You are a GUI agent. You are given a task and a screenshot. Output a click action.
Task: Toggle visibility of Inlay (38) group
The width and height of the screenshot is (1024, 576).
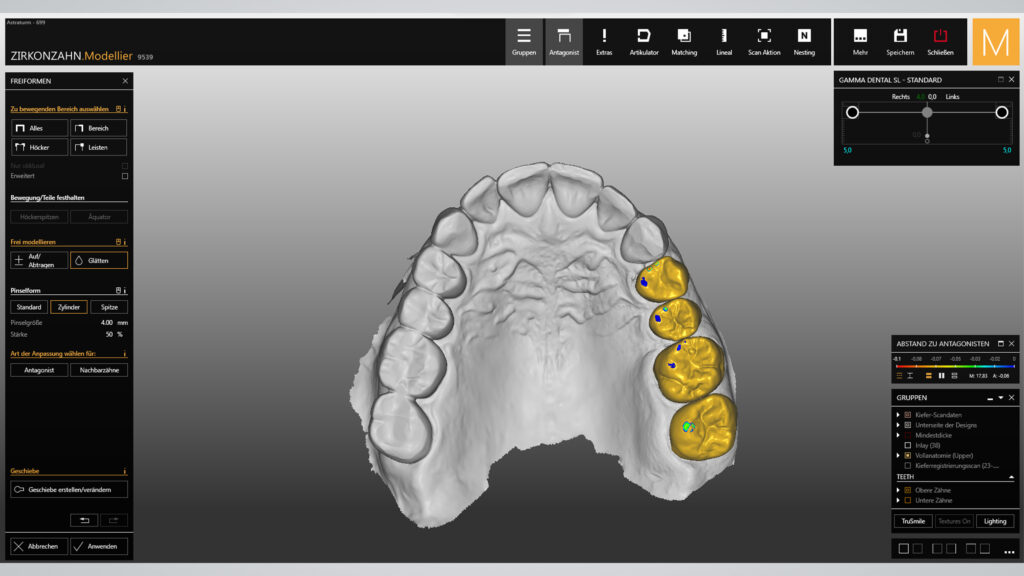(907, 445)
